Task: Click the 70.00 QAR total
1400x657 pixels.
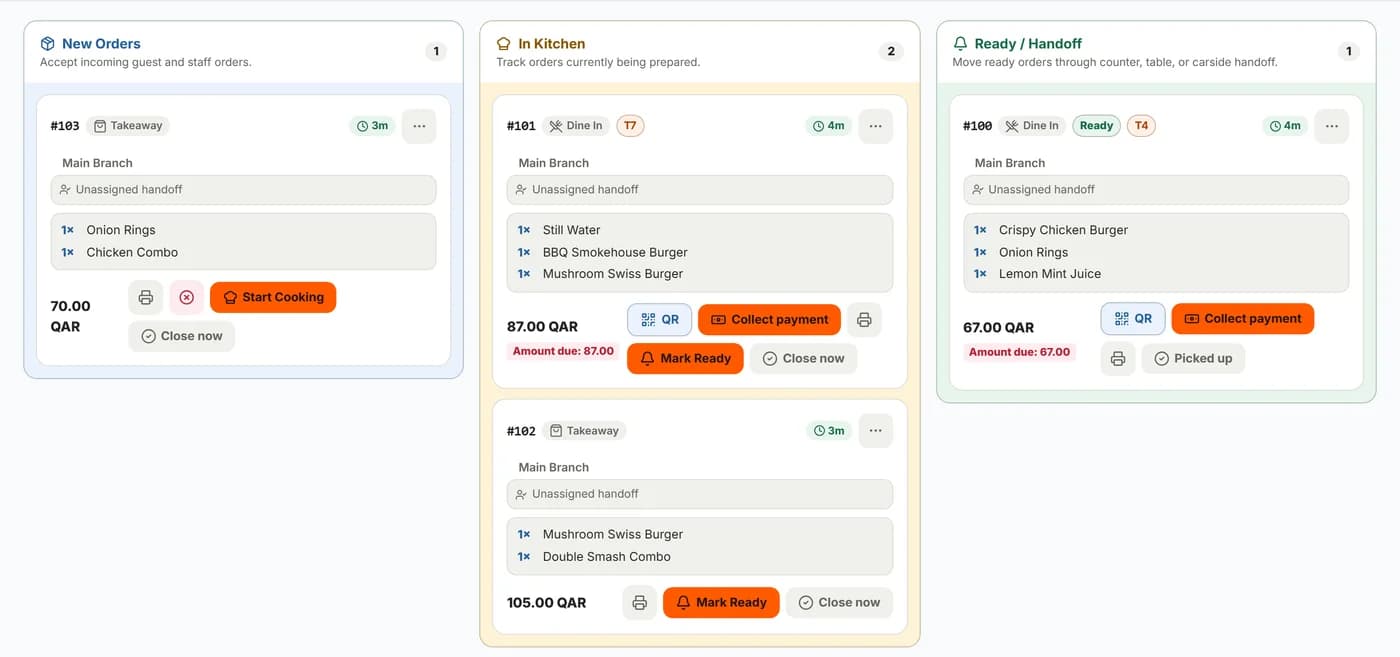Action: tap(71, 316)
